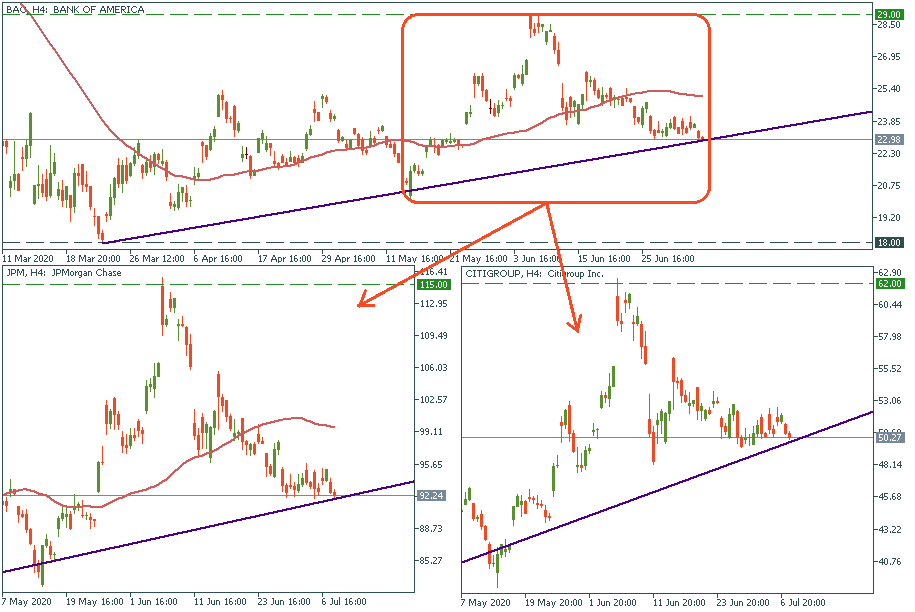Click the 6 Apr 16:00 date label
The width and height of the screenshot is (915, 612).
(x=220, y=256)
